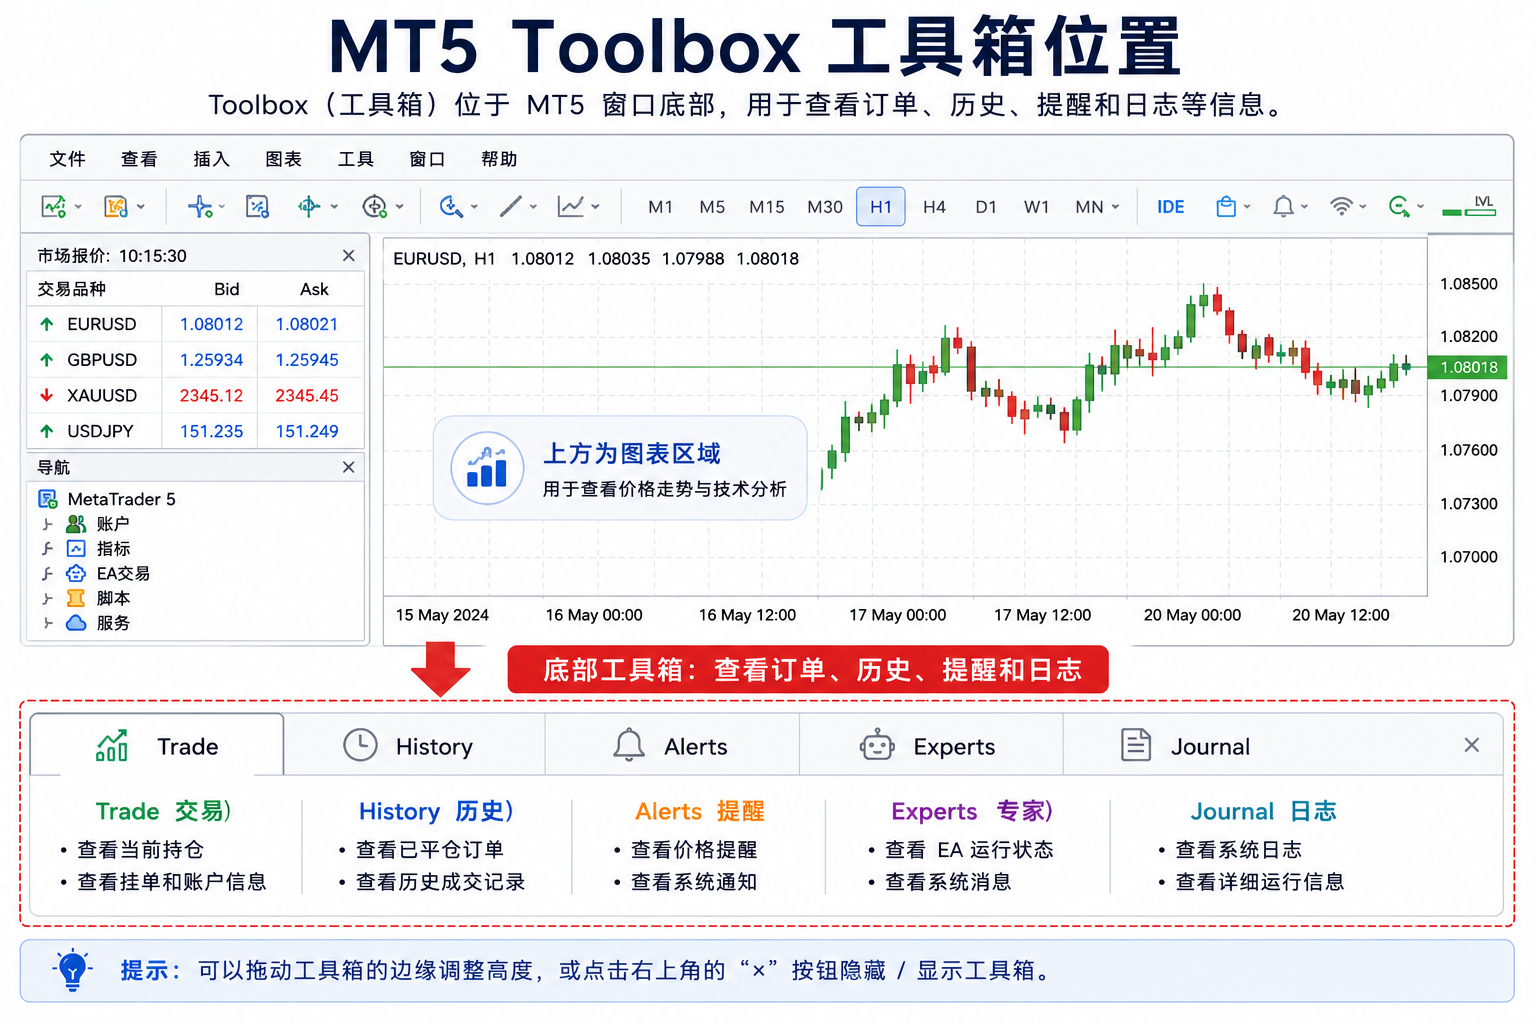This screenshot has width=1536, height=1024.
Task: Open the 工具 menu
Action: [x=355, y=159]
